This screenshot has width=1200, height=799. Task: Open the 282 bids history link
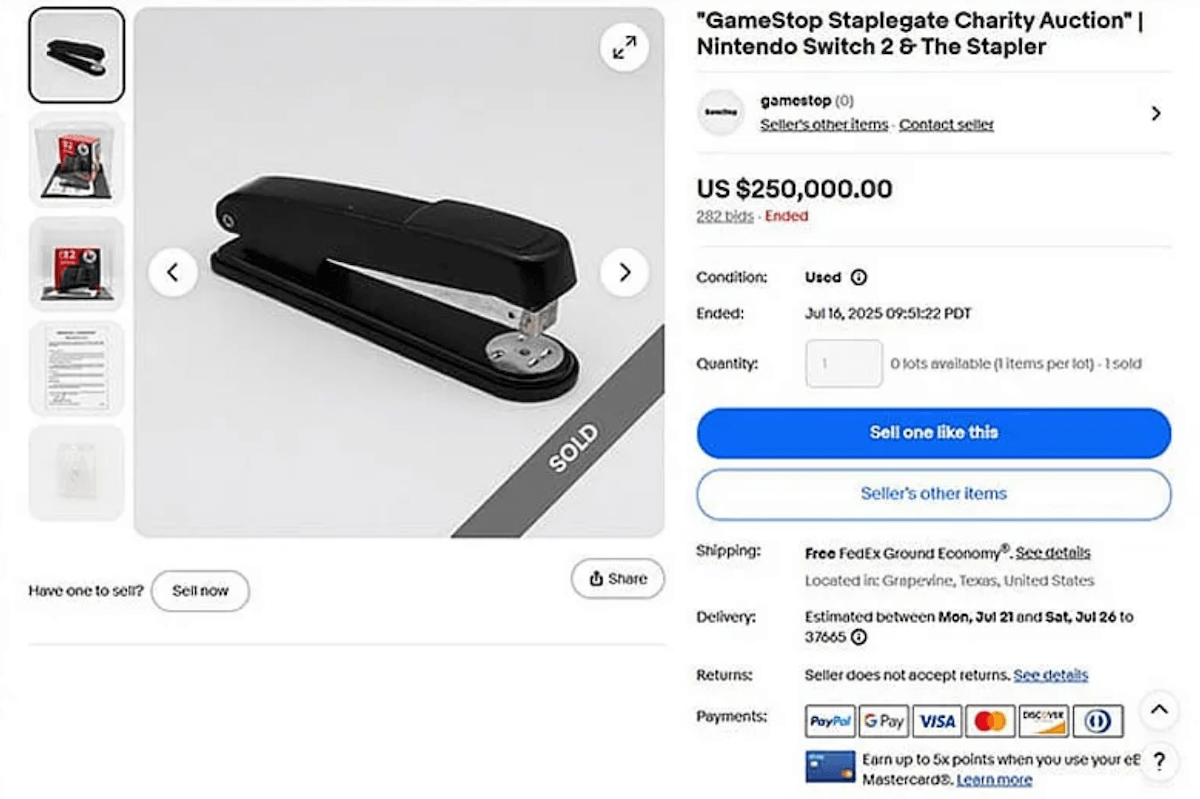pyautogui.click(x=725, y=216)
